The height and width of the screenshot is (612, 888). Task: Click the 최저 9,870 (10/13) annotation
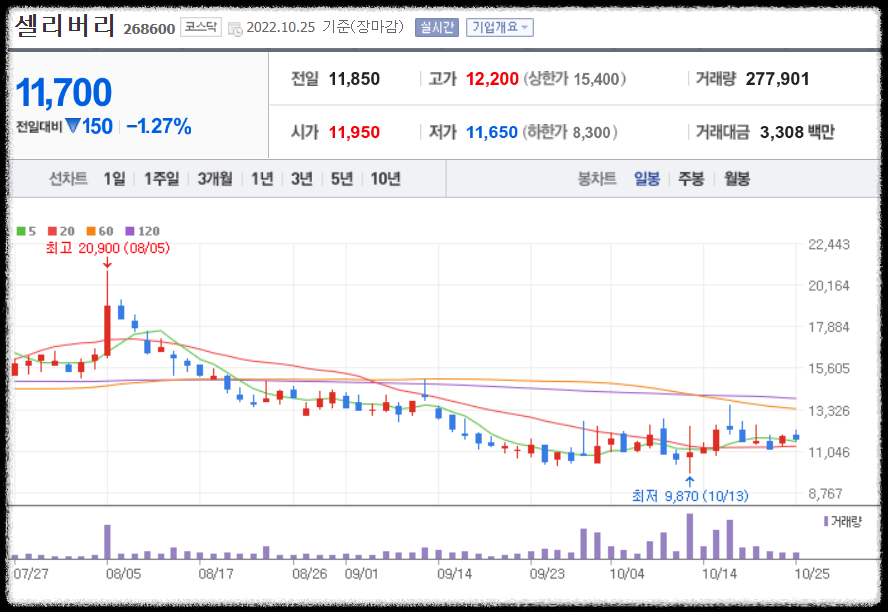[690, 497]
